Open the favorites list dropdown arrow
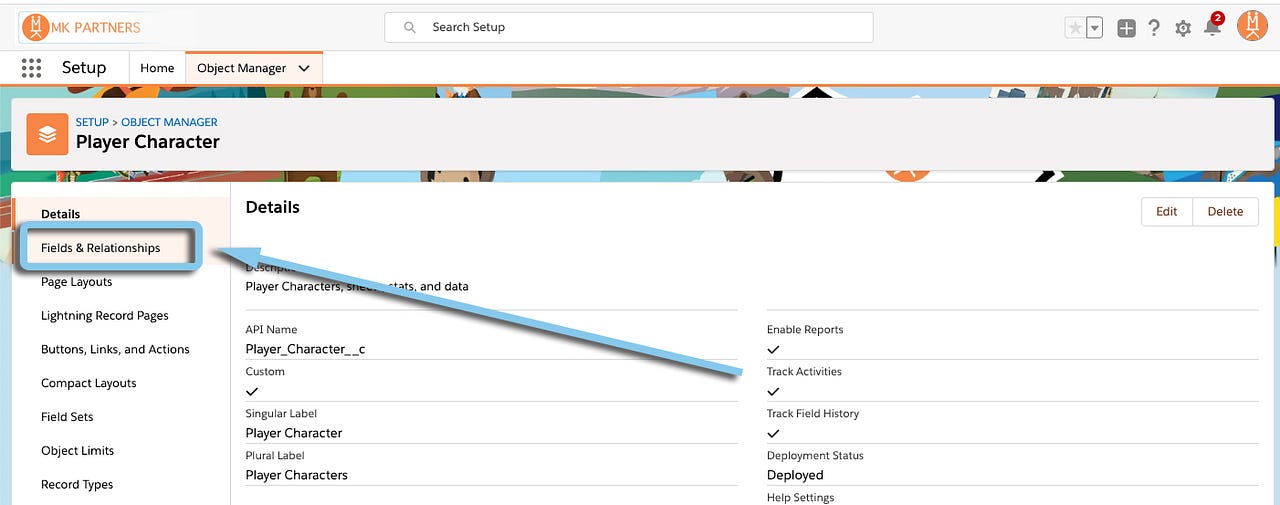The height and width of the screenshot is (505, 1280). pos(1094,28)
